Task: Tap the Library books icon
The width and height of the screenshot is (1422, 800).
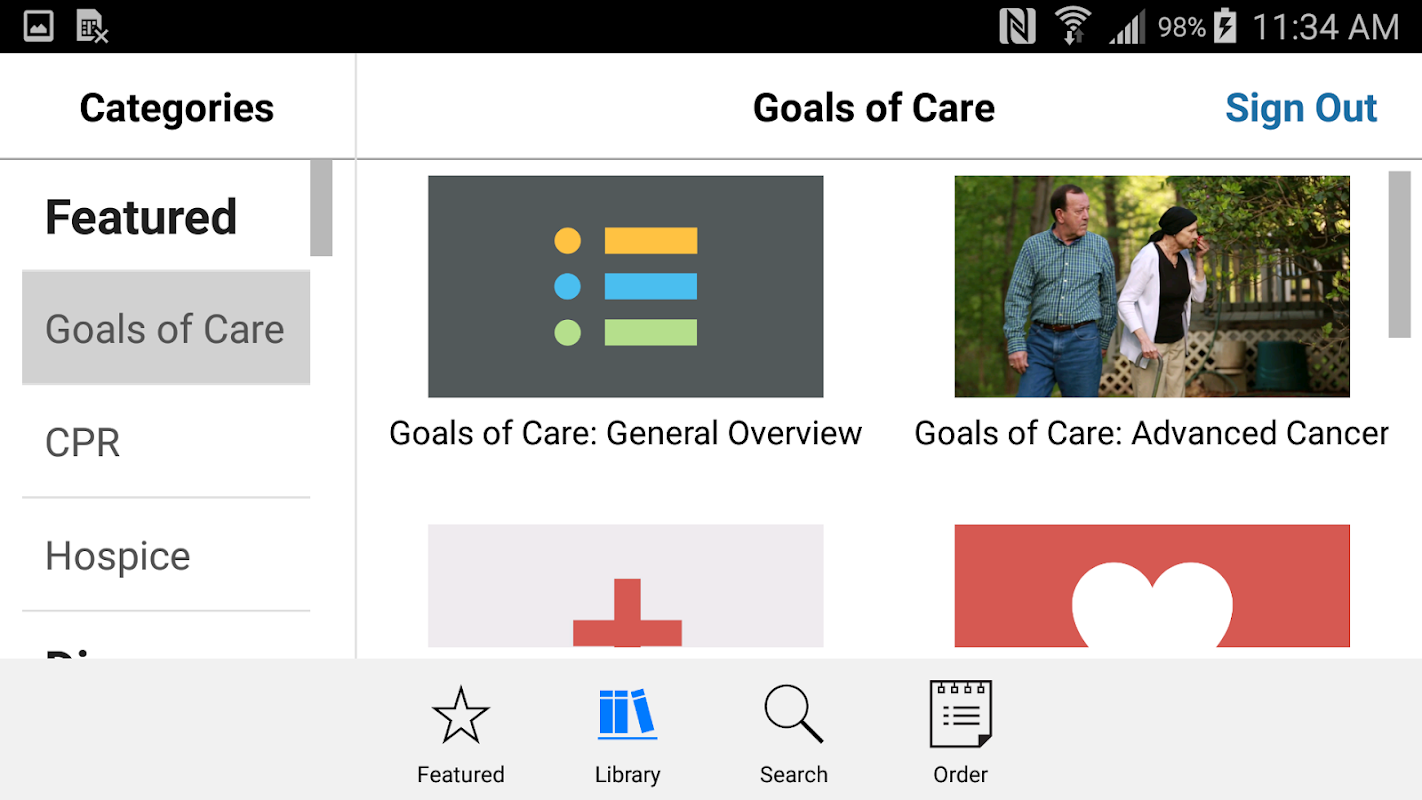Action: 627,716
